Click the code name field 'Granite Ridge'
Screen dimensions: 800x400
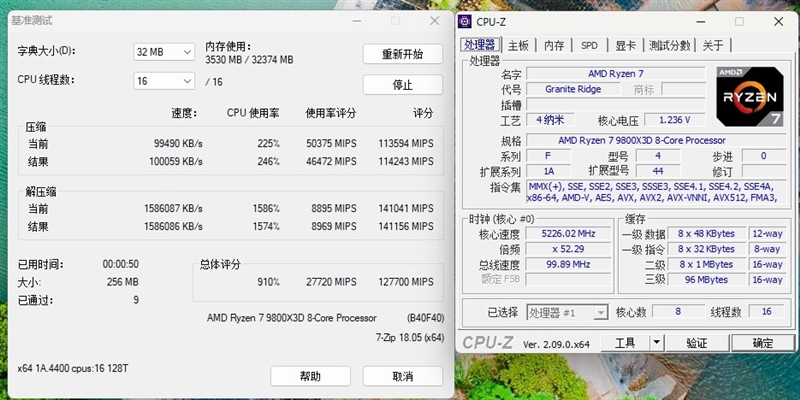point(573,89)
